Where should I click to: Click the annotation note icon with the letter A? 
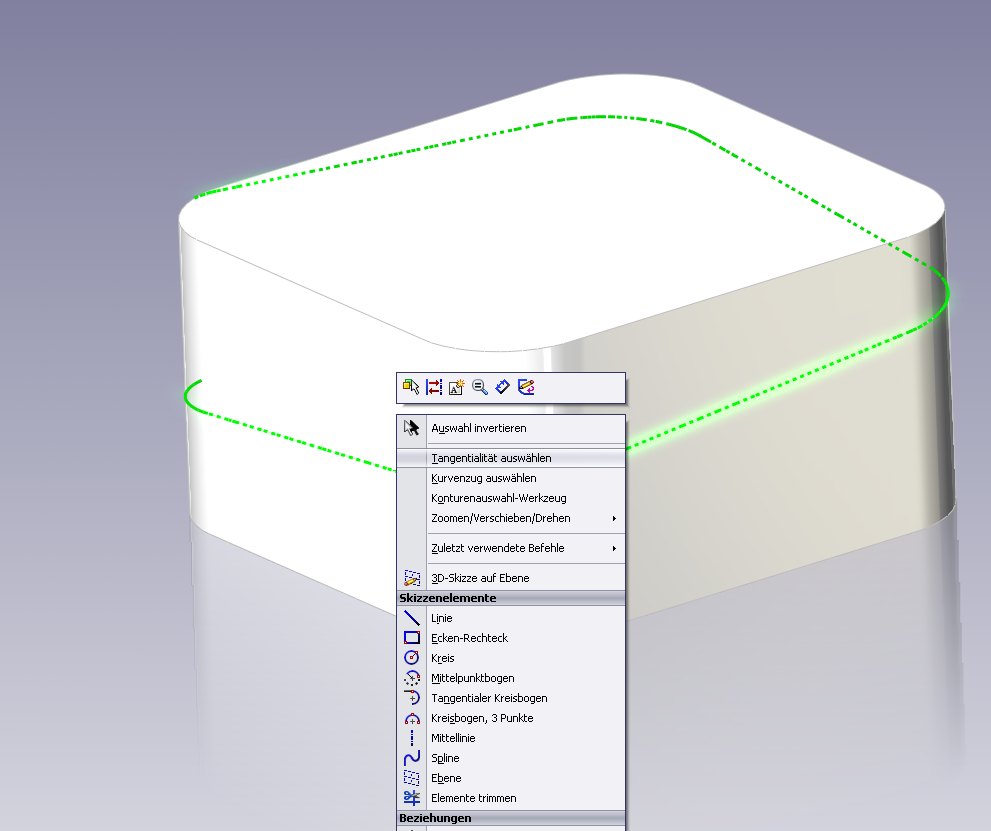pos(456,387)
